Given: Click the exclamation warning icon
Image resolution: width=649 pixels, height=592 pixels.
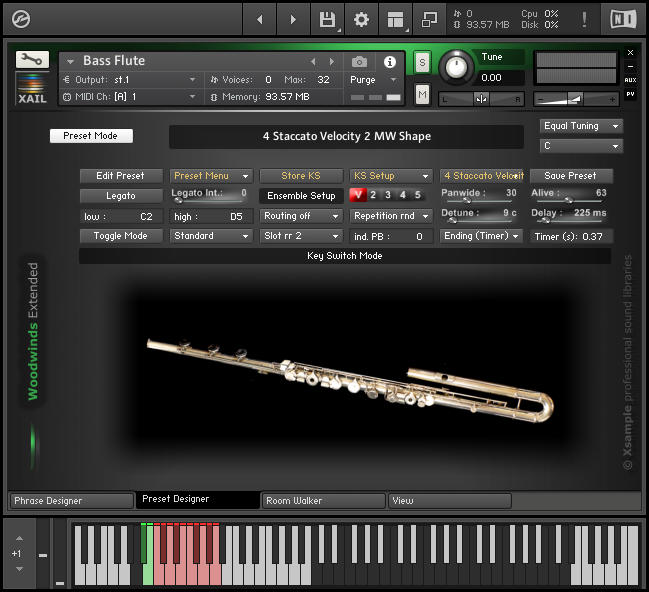Looking at the screenshot, I should (583, 19).
